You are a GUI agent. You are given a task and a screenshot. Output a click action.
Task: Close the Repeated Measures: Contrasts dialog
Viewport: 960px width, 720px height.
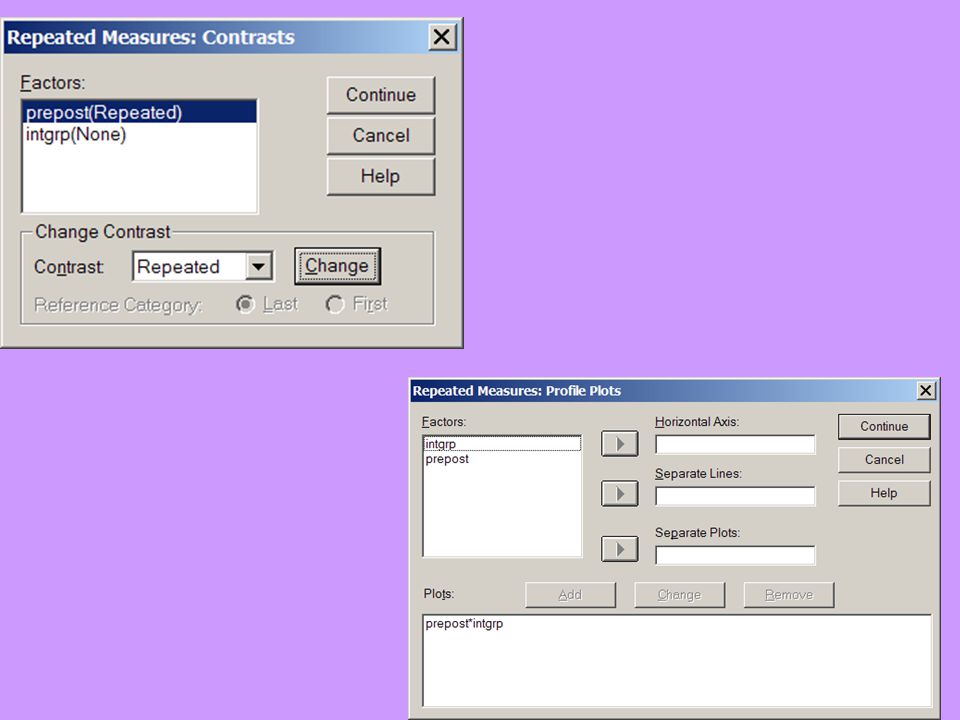click(x=441, y=37)
